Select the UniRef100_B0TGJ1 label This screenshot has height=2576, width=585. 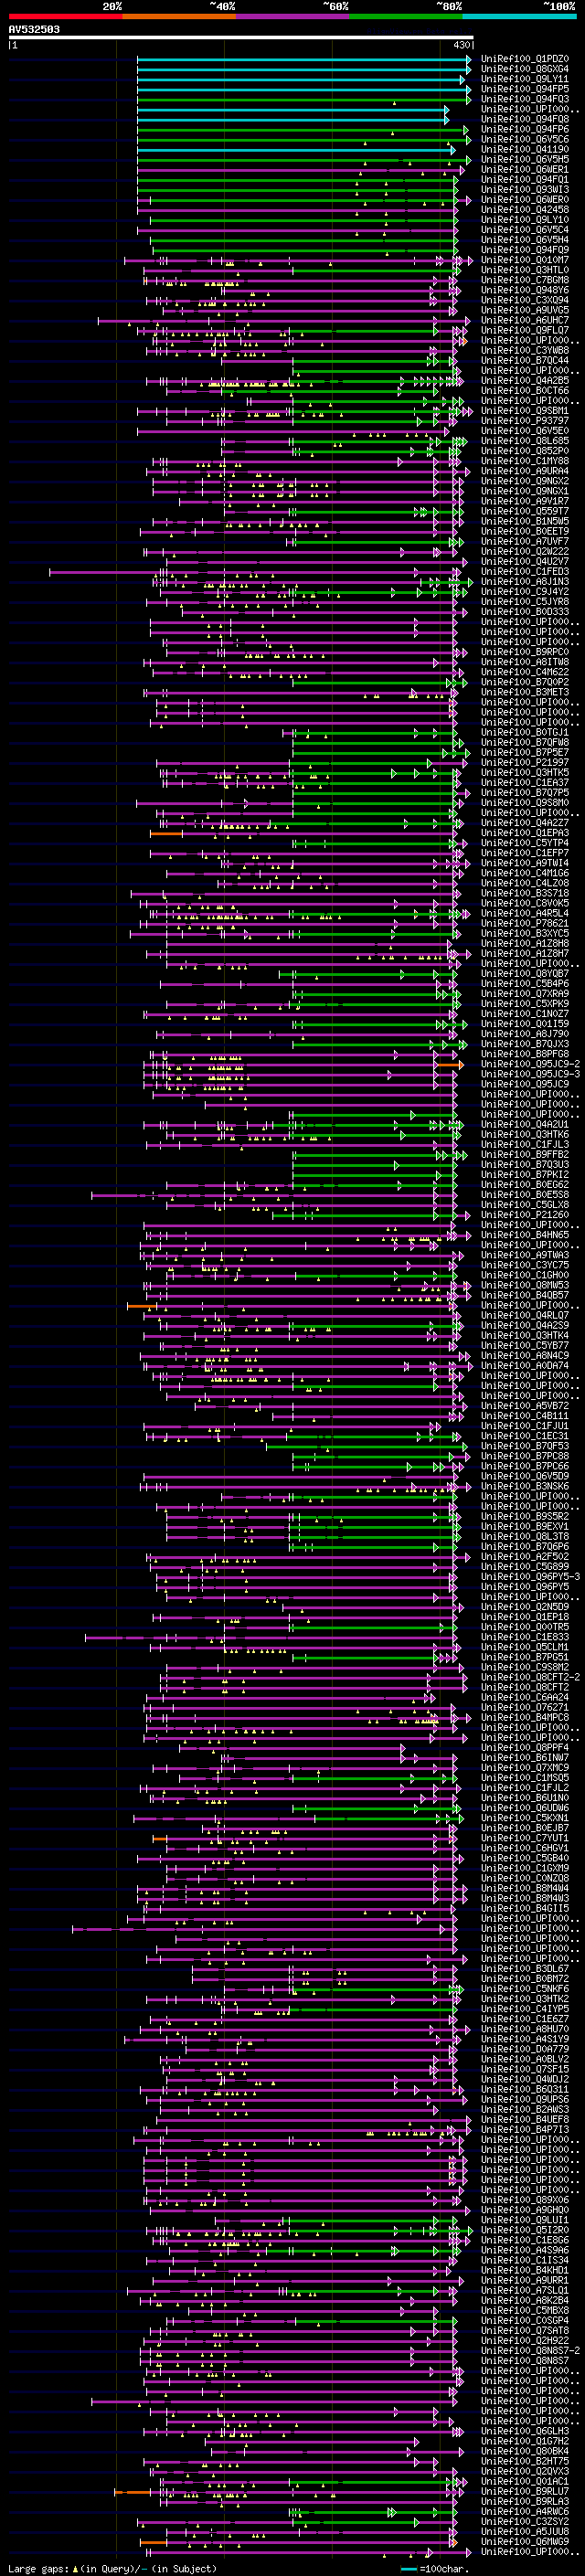525,732
